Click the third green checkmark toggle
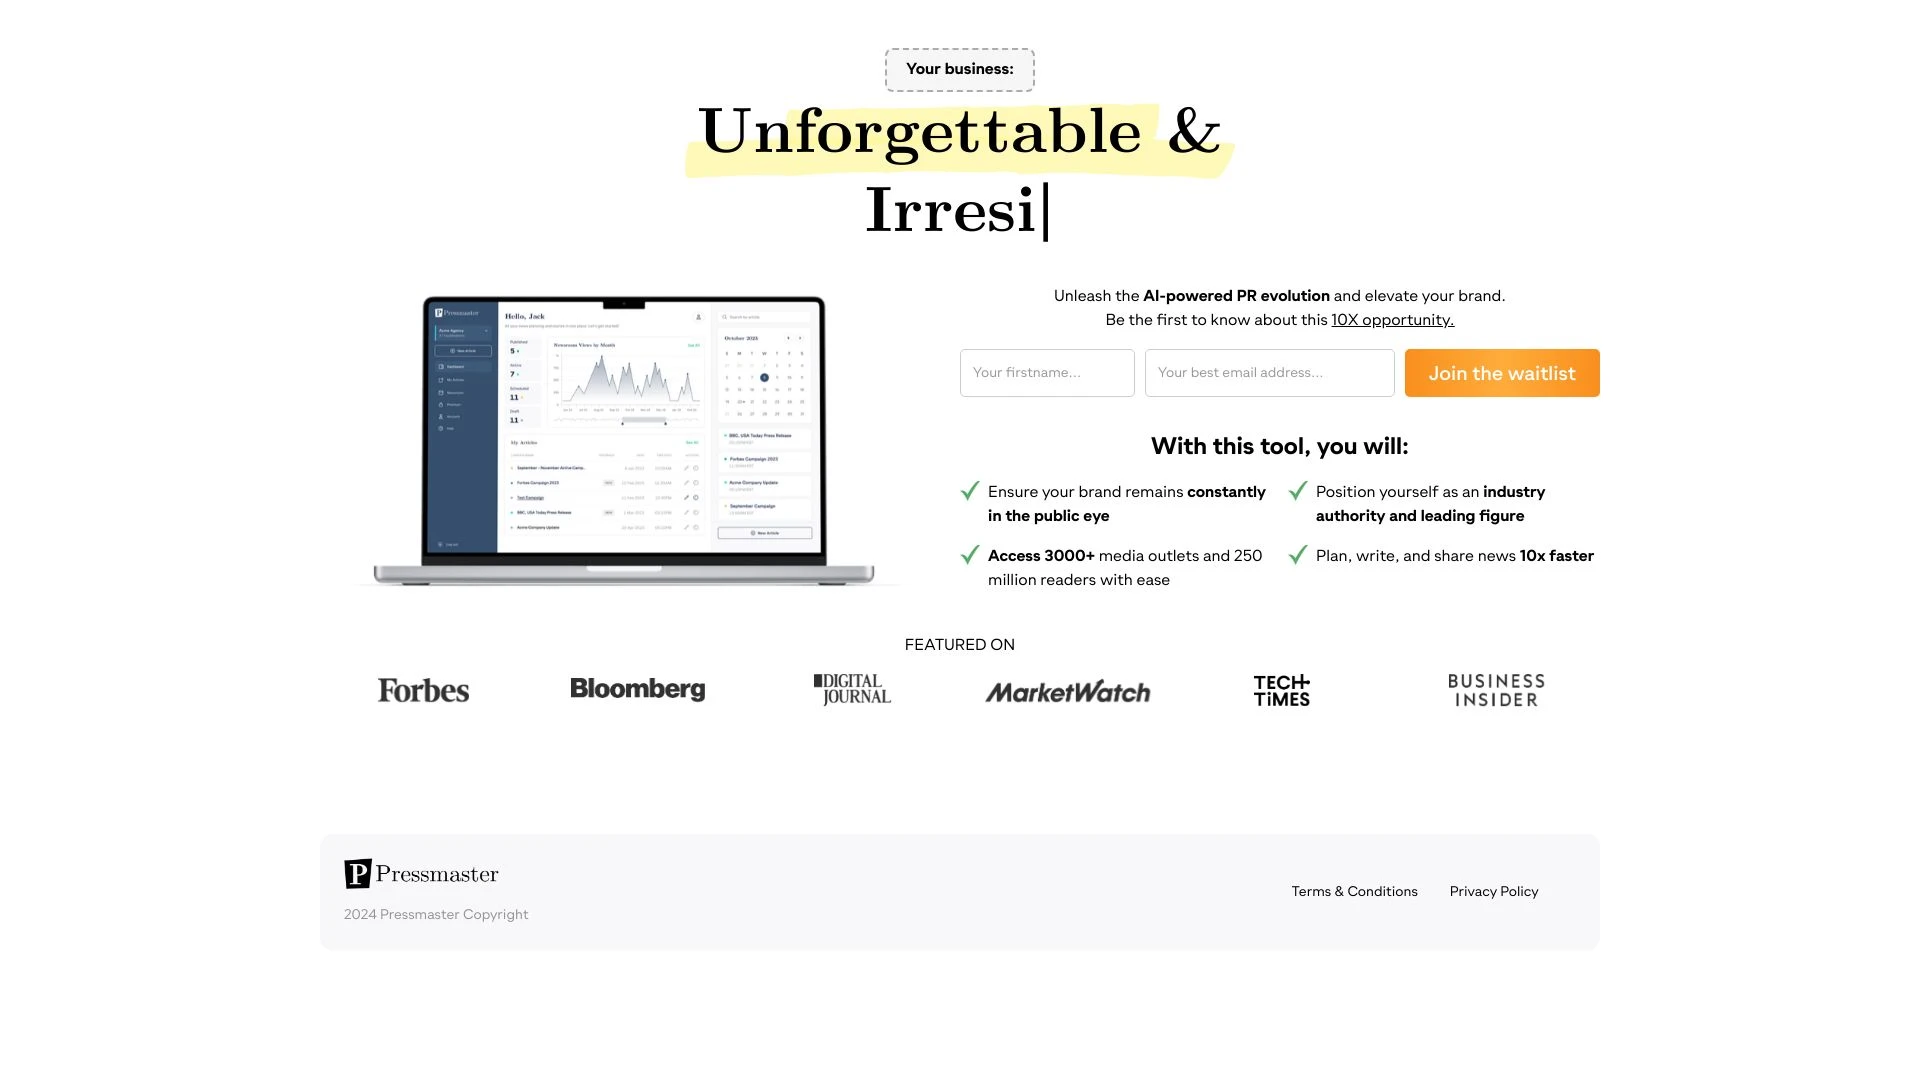The image size is (1920, 1080). 969,555
